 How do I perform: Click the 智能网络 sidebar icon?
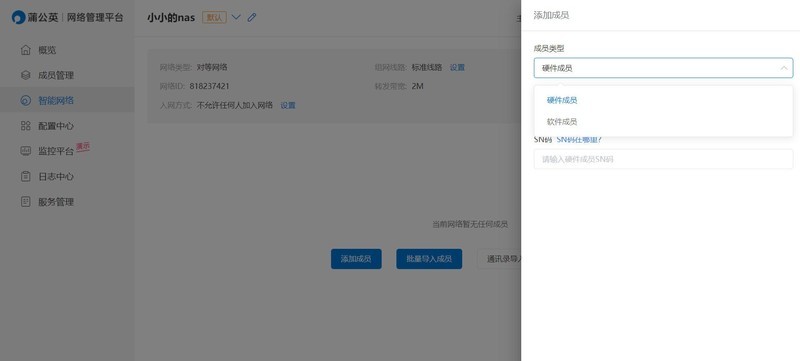click(26, 100)
